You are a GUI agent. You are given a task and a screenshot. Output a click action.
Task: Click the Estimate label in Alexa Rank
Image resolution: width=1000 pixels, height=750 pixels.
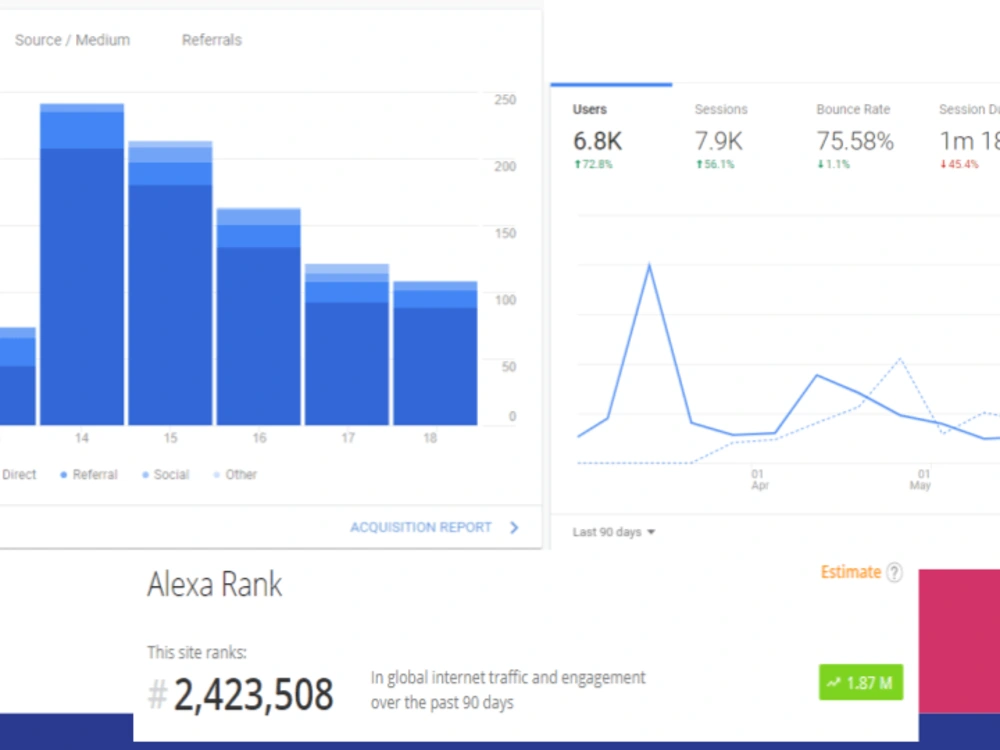[851, 572]
